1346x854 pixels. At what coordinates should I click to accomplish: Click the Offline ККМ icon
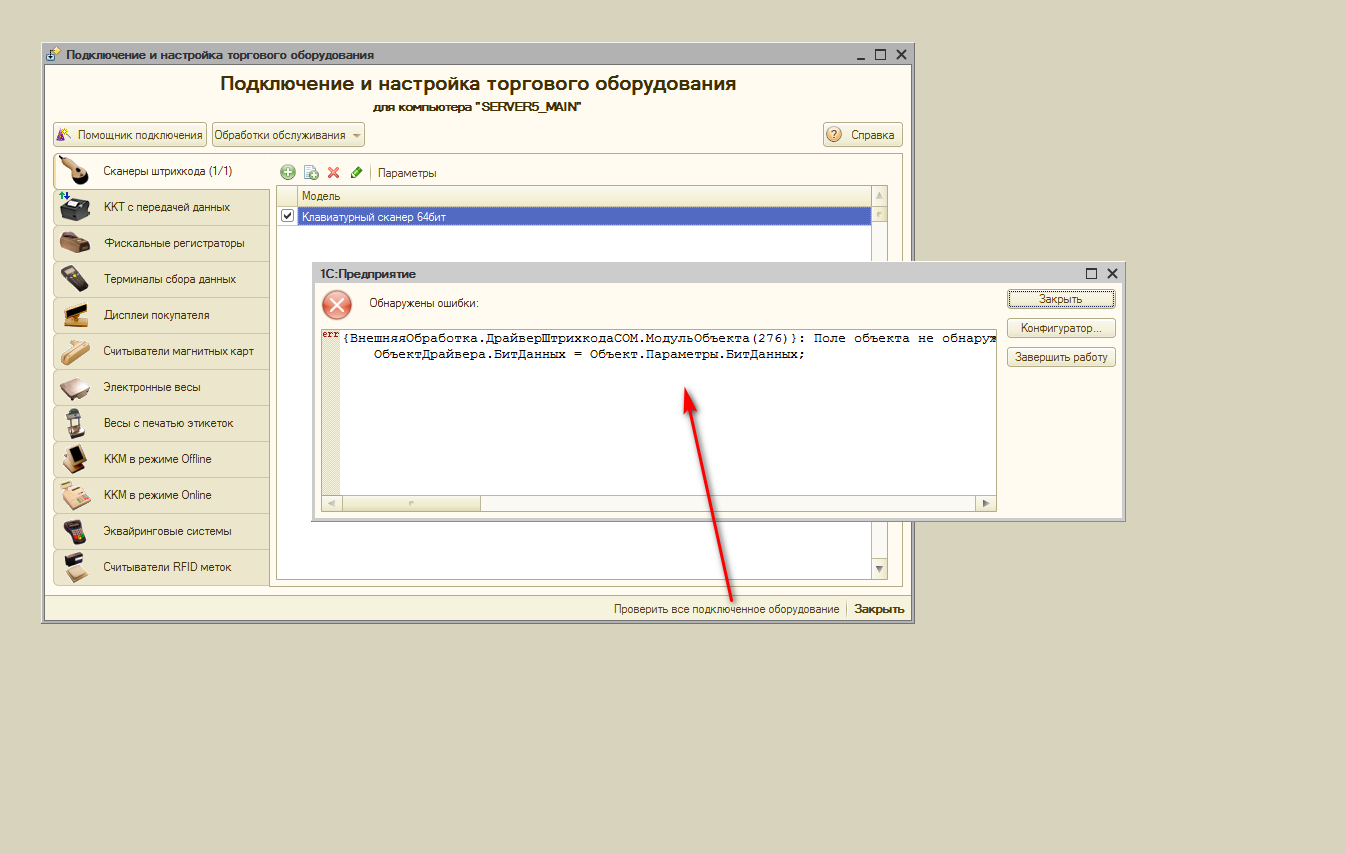tap(75, 459)
